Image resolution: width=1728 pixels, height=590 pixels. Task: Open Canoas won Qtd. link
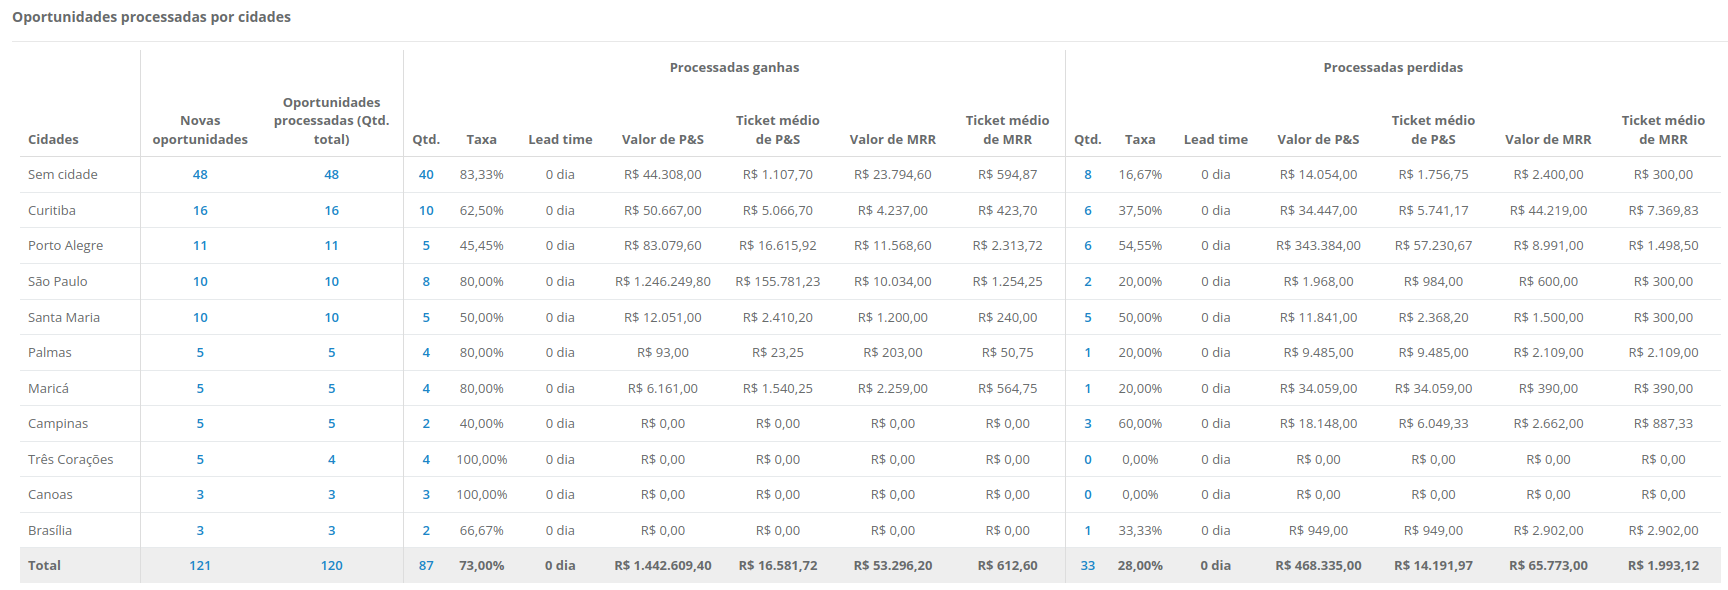426,495
